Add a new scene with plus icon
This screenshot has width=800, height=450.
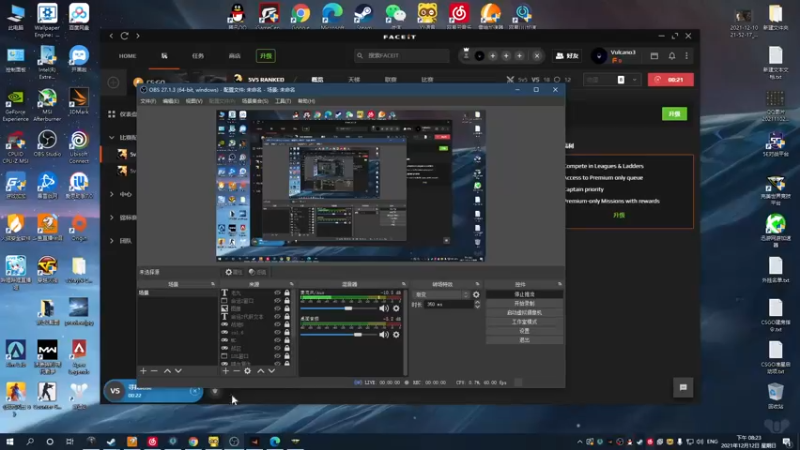pyautogui.click(x=143, y=371)
